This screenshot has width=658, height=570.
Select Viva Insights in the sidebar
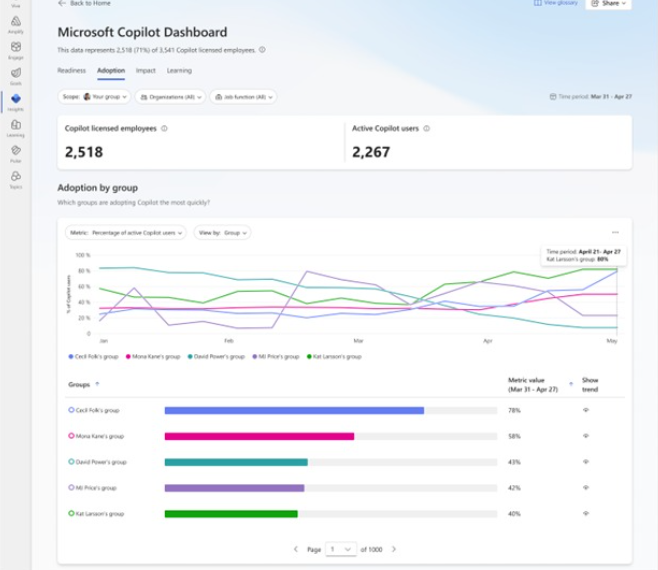point(16,102)
